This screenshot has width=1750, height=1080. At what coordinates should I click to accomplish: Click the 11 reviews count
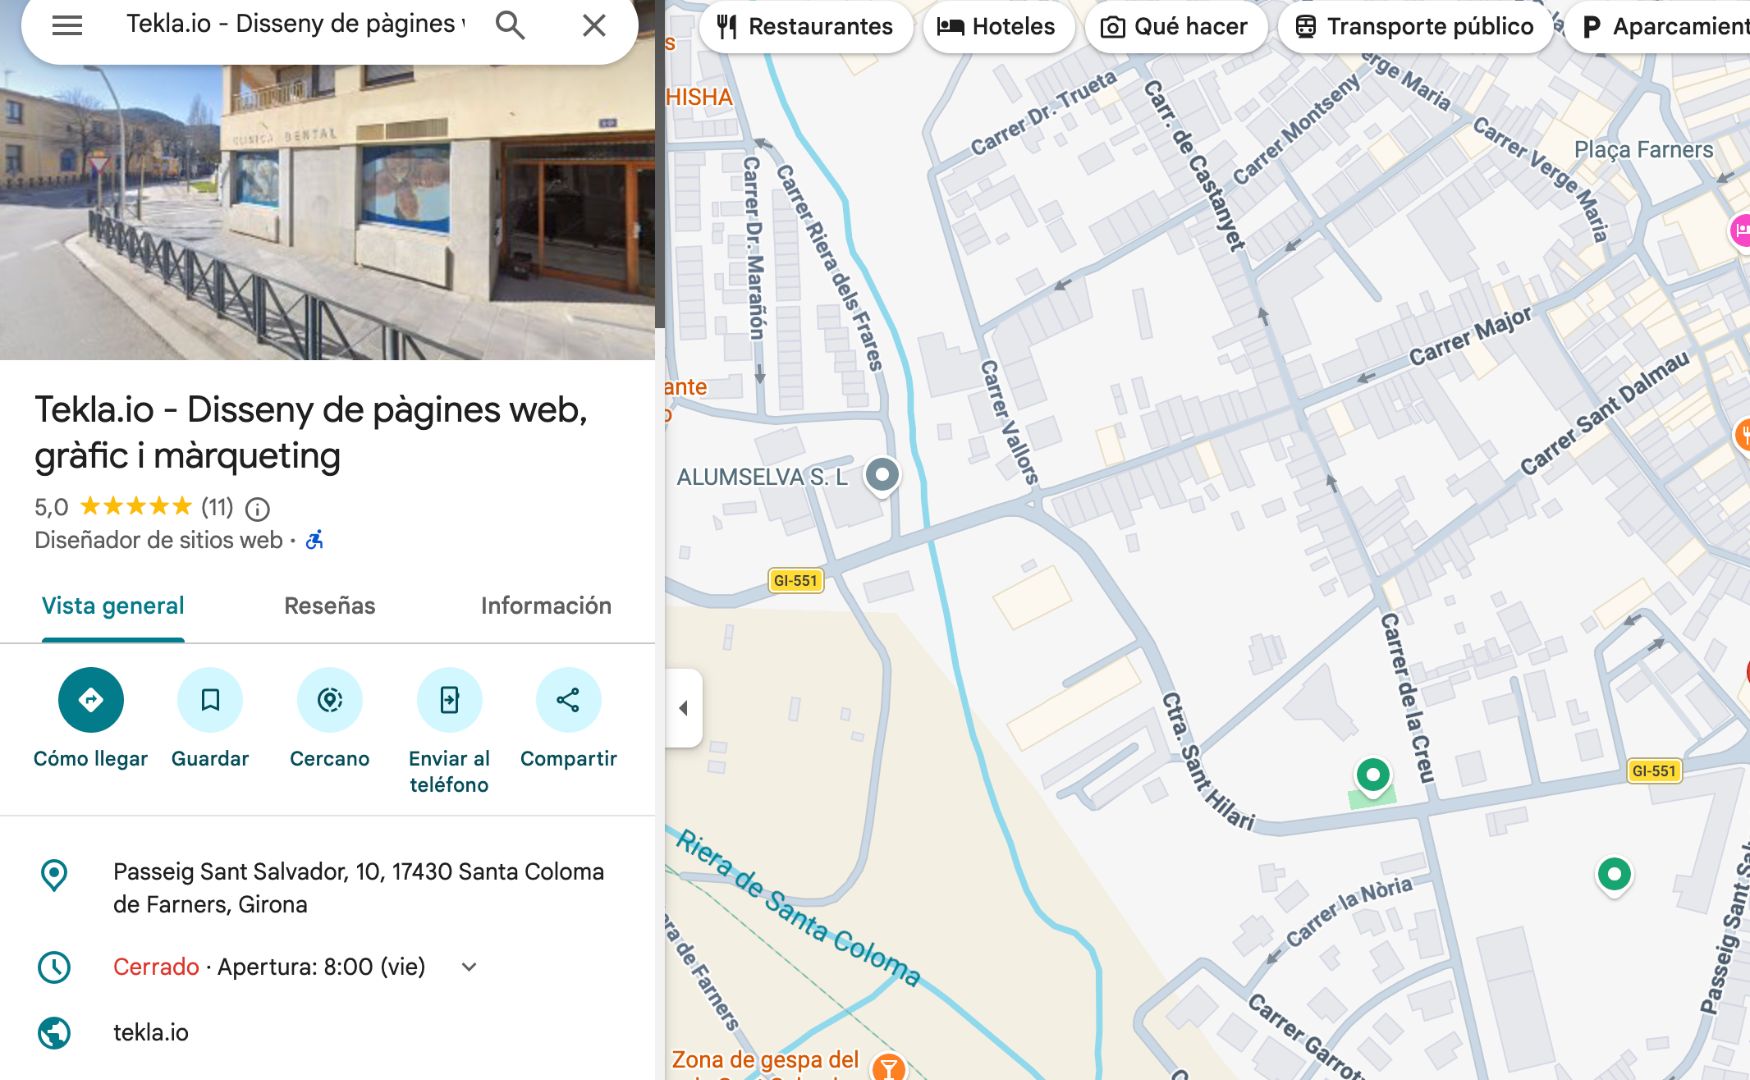coord(217,508)
